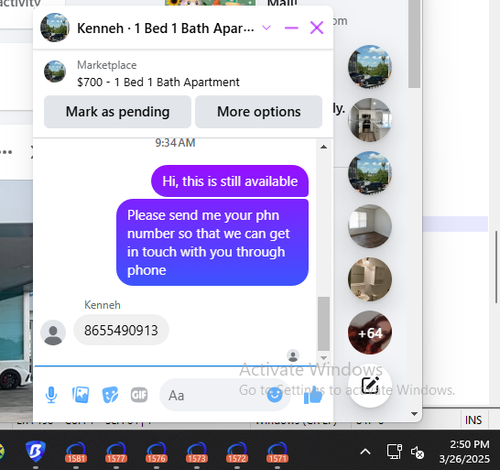Click the 9:34 AM timestamp

click(x=175, y=143)
